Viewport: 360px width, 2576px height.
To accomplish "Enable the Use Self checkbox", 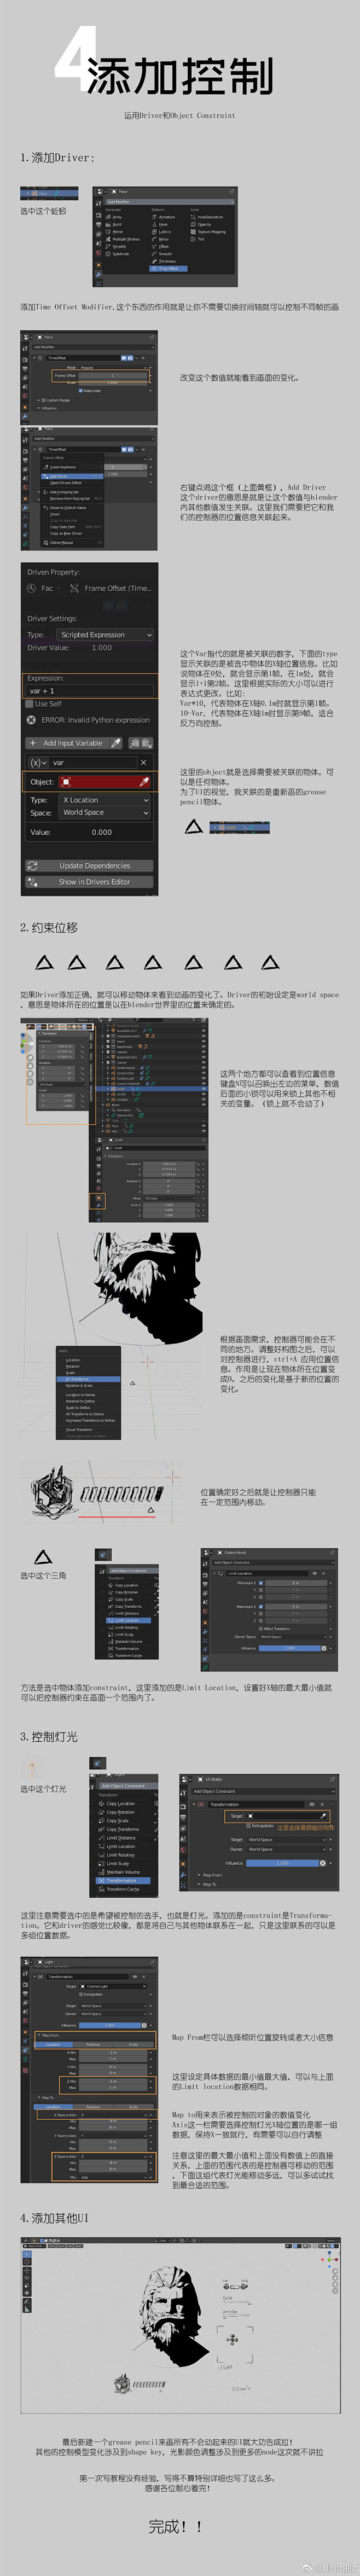I will point(30,704).
